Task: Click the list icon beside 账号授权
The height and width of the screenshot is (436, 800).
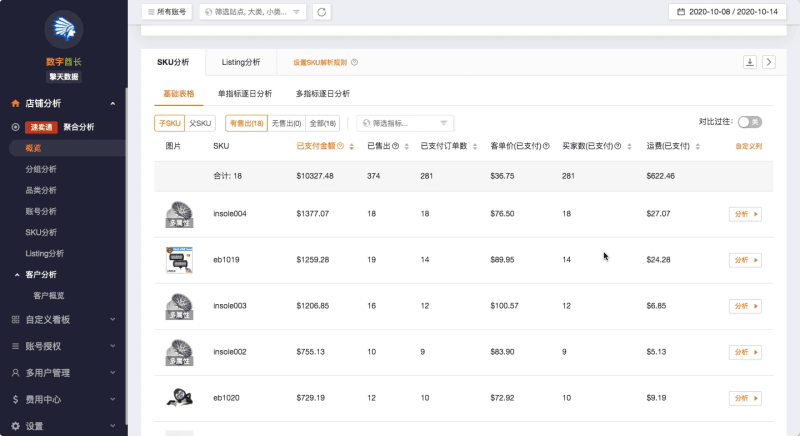Action: 15,346
